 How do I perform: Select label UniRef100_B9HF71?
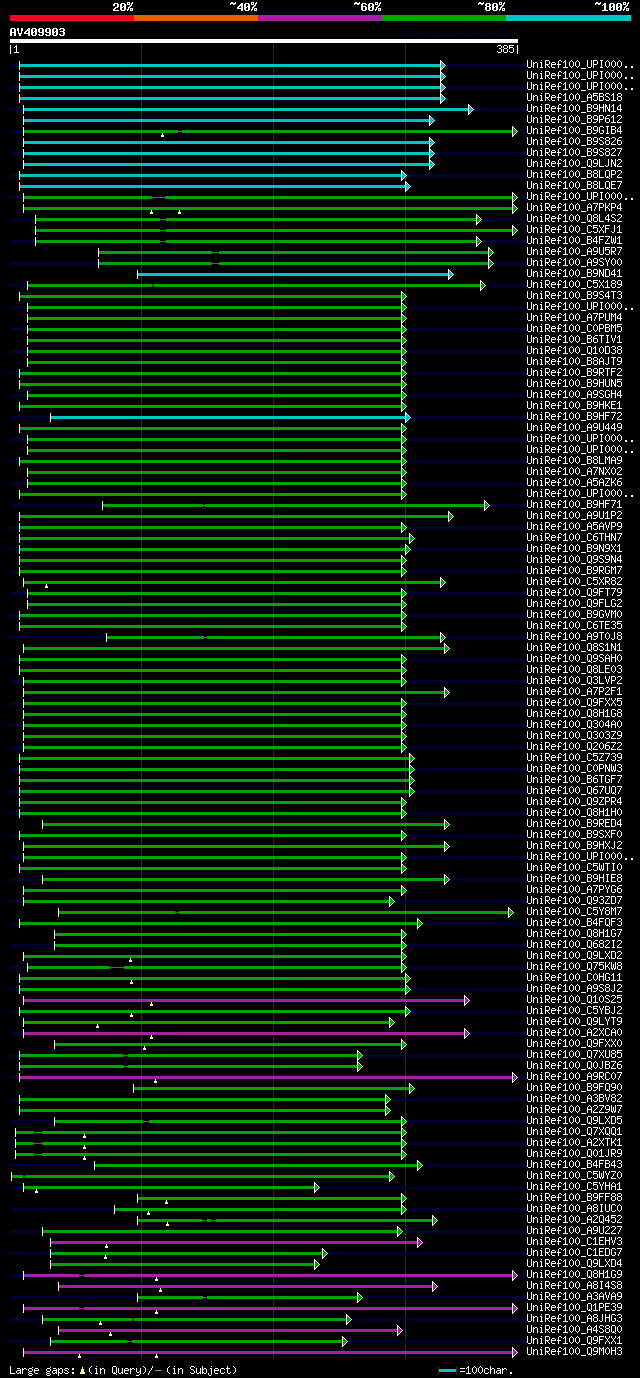coord(576,505)
